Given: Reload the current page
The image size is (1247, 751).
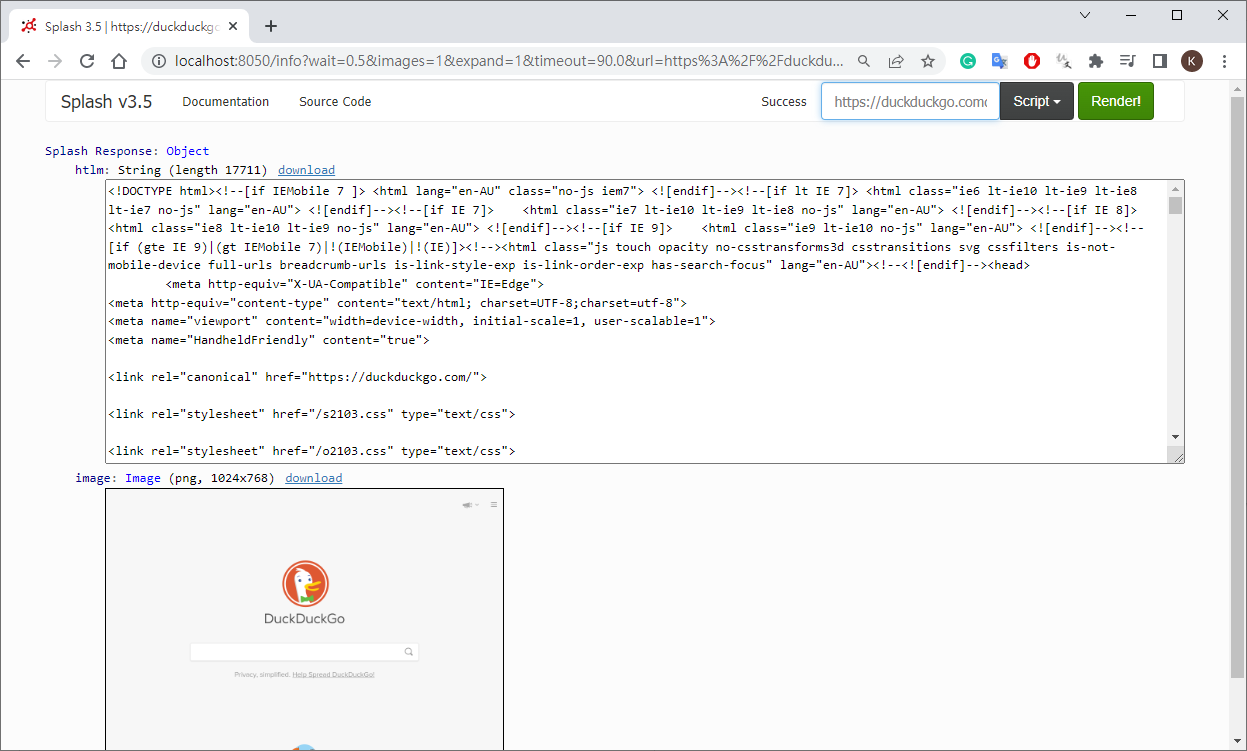Looking at the screenshot, I should click(x=87, y=61).
